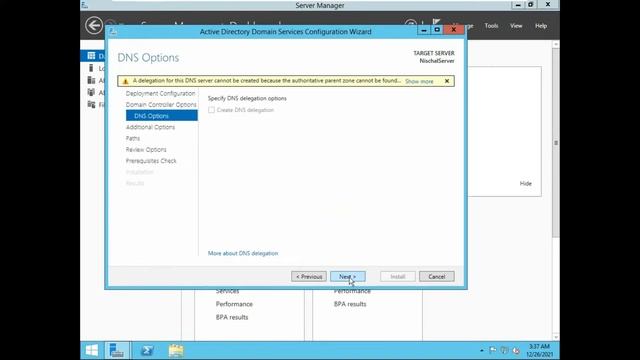Go to Deployment Configuration step

(x=160, y=93)
